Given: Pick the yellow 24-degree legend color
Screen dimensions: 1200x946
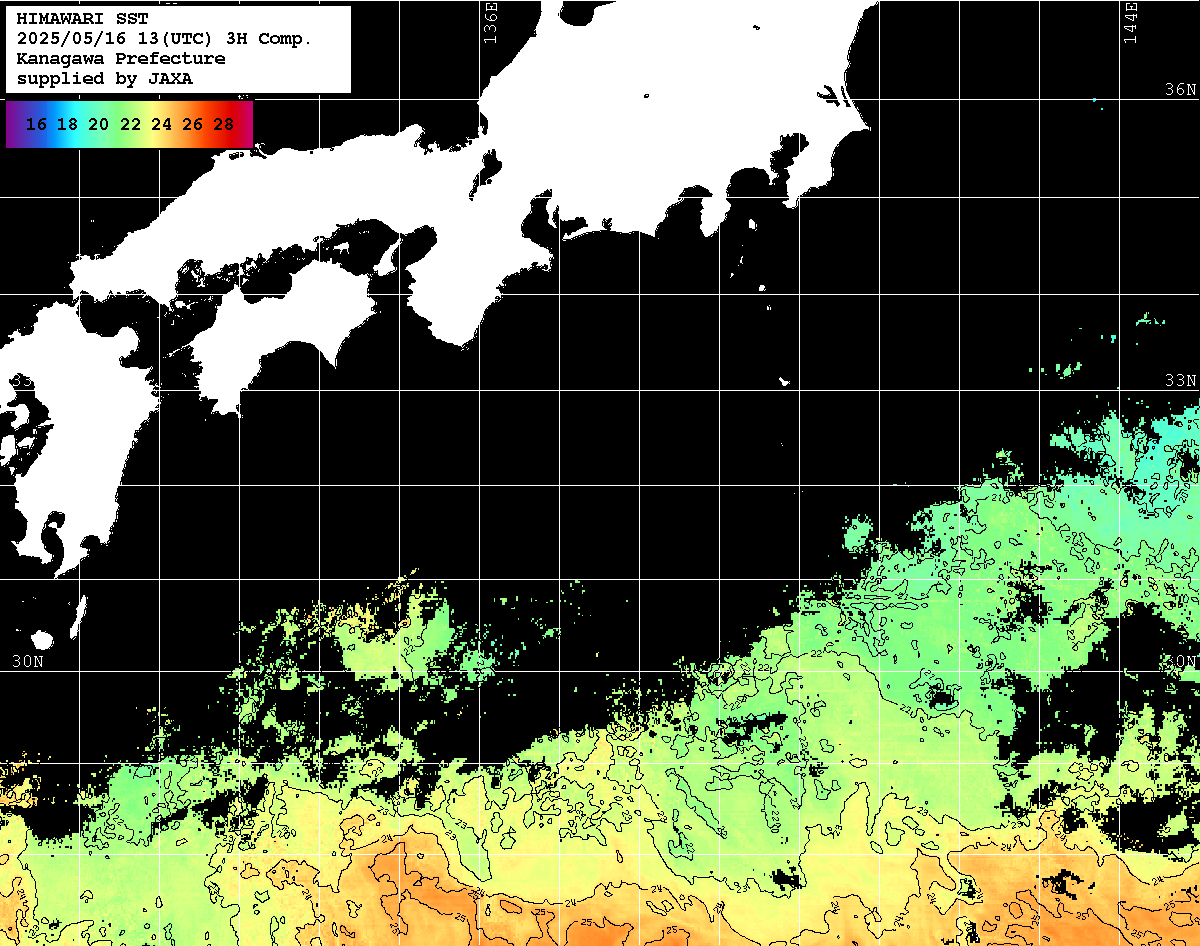Looking at the screenshot, I should tap(161, 124).
